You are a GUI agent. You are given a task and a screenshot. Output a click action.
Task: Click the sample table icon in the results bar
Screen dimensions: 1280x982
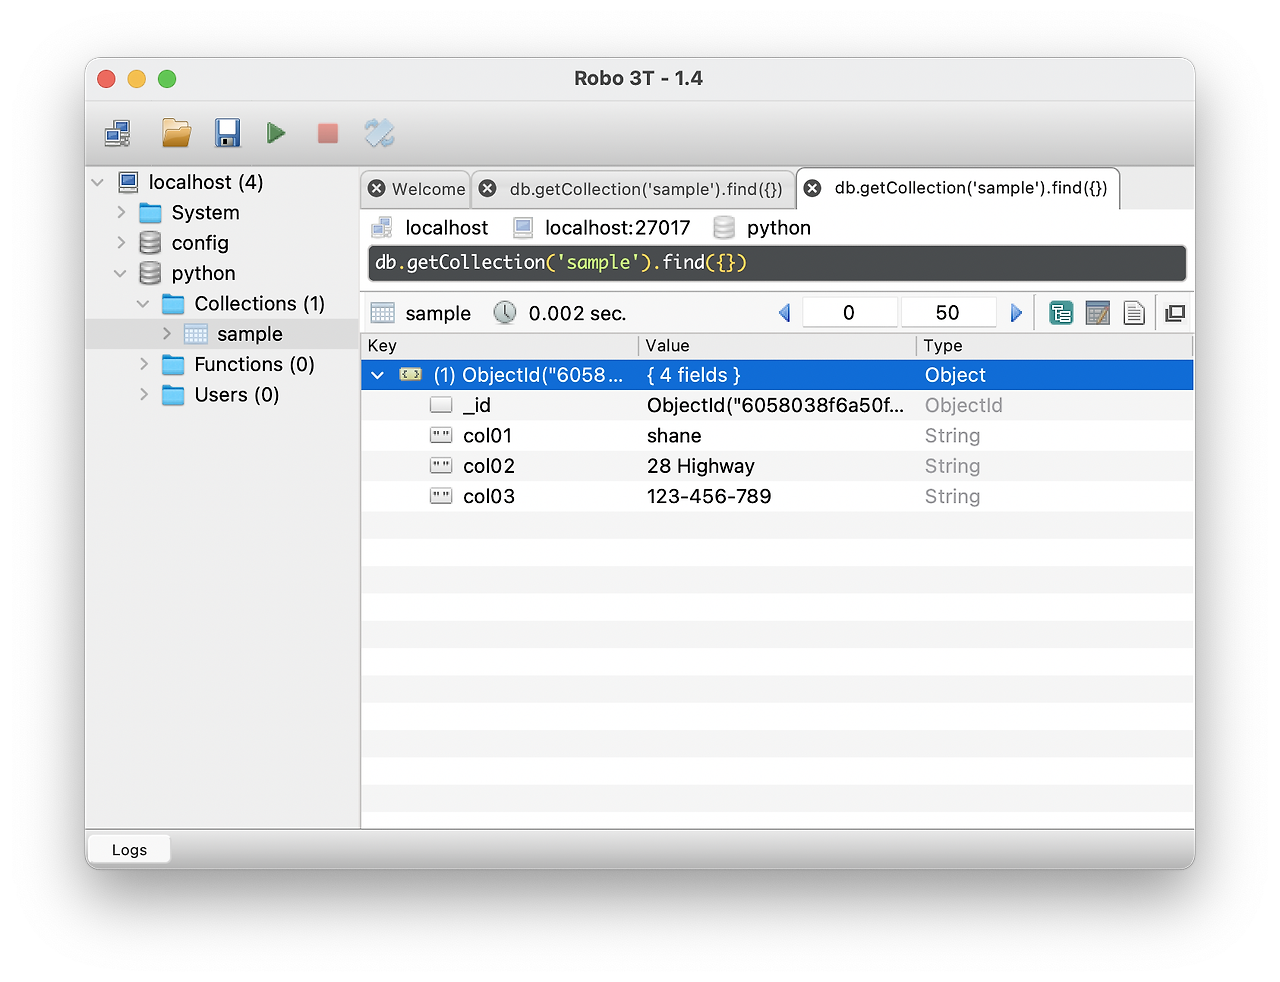point(382,313)
